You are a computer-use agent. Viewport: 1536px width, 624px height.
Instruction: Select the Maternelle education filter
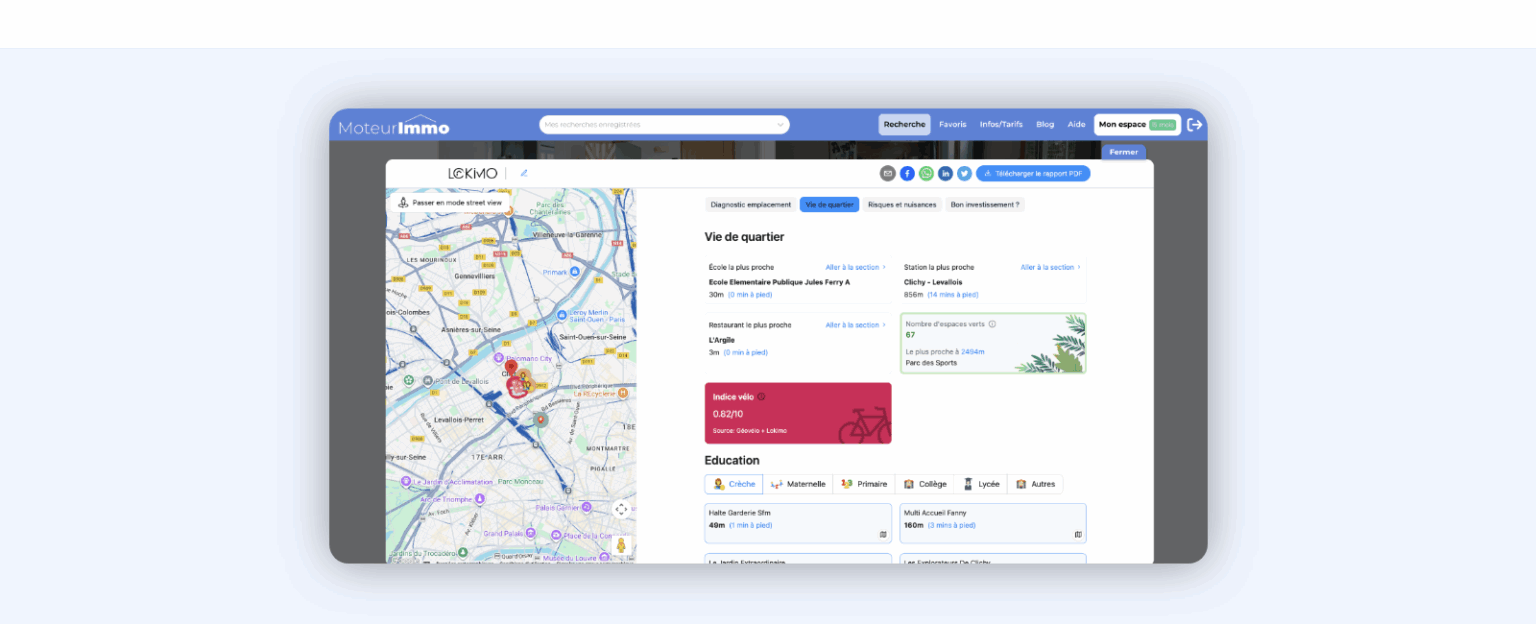pyautogui.click(x=797, y=484)
